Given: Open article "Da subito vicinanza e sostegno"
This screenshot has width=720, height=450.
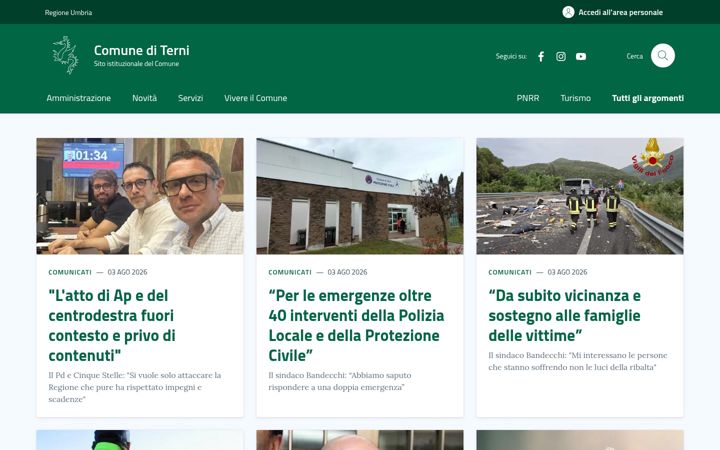Looking at the screenshot, I should [564, 315].
